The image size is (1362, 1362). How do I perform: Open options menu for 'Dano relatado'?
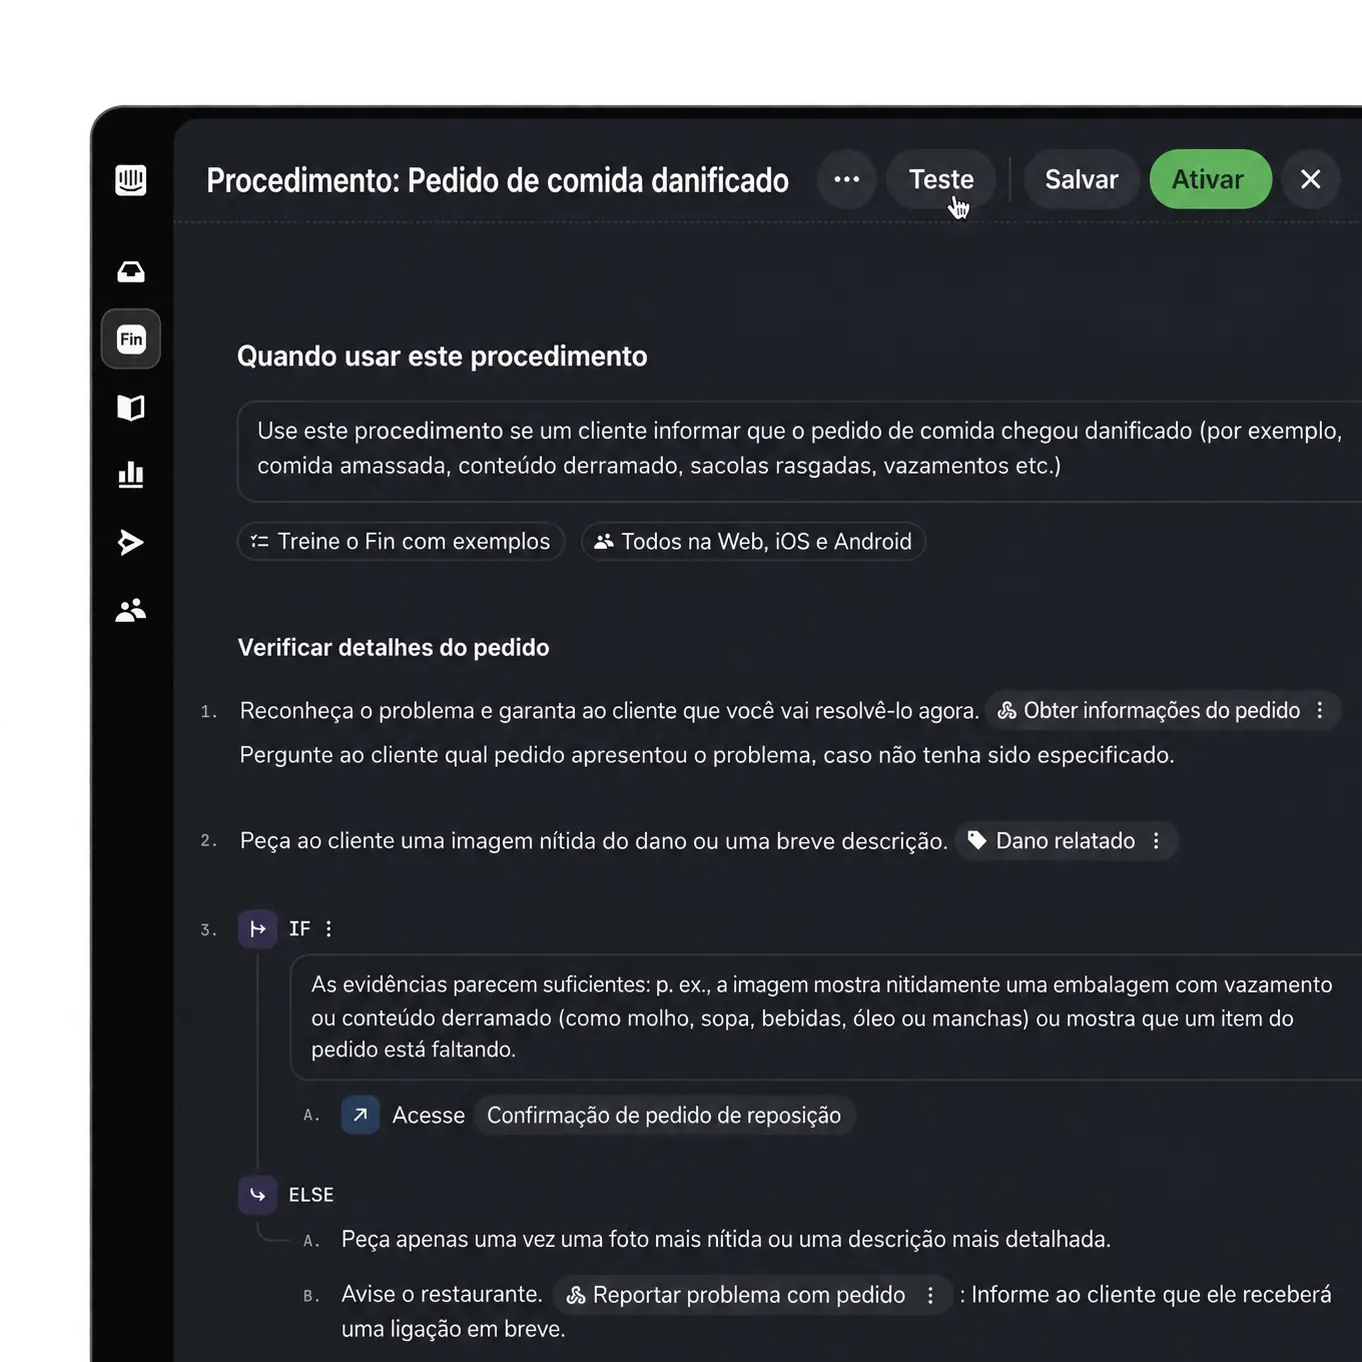click(1156, 841)
